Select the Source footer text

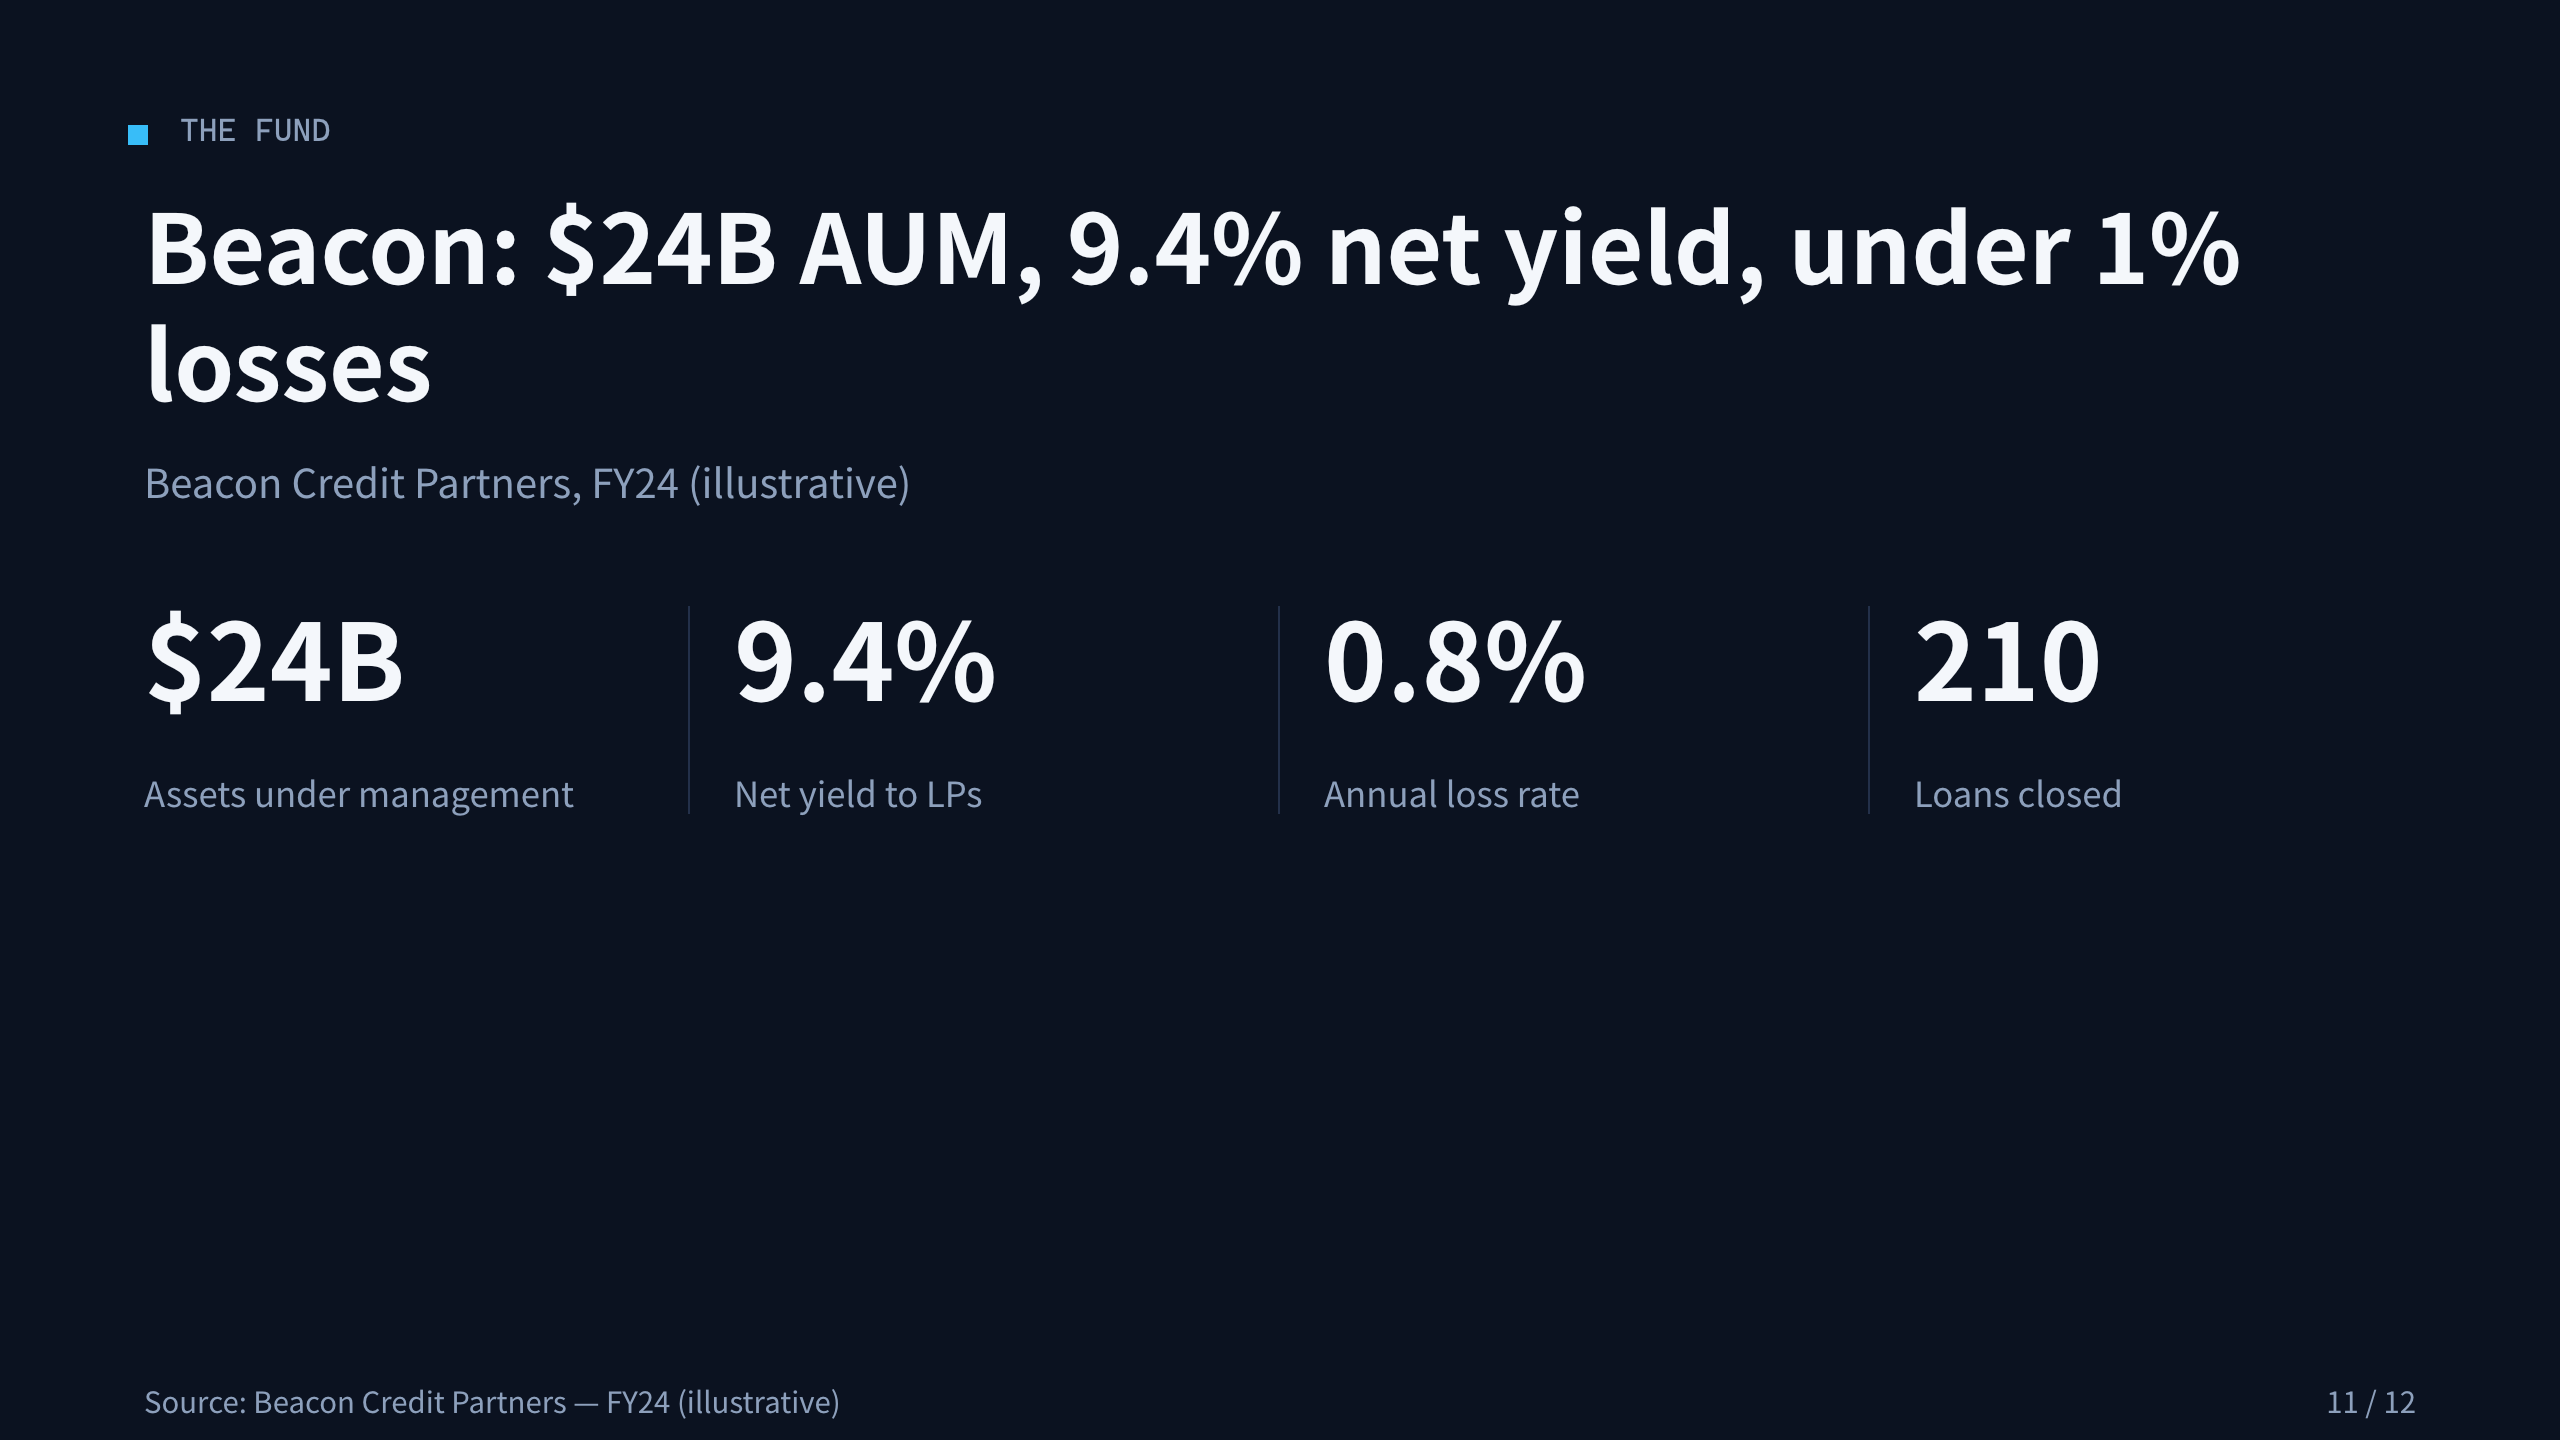(492, 1403)
